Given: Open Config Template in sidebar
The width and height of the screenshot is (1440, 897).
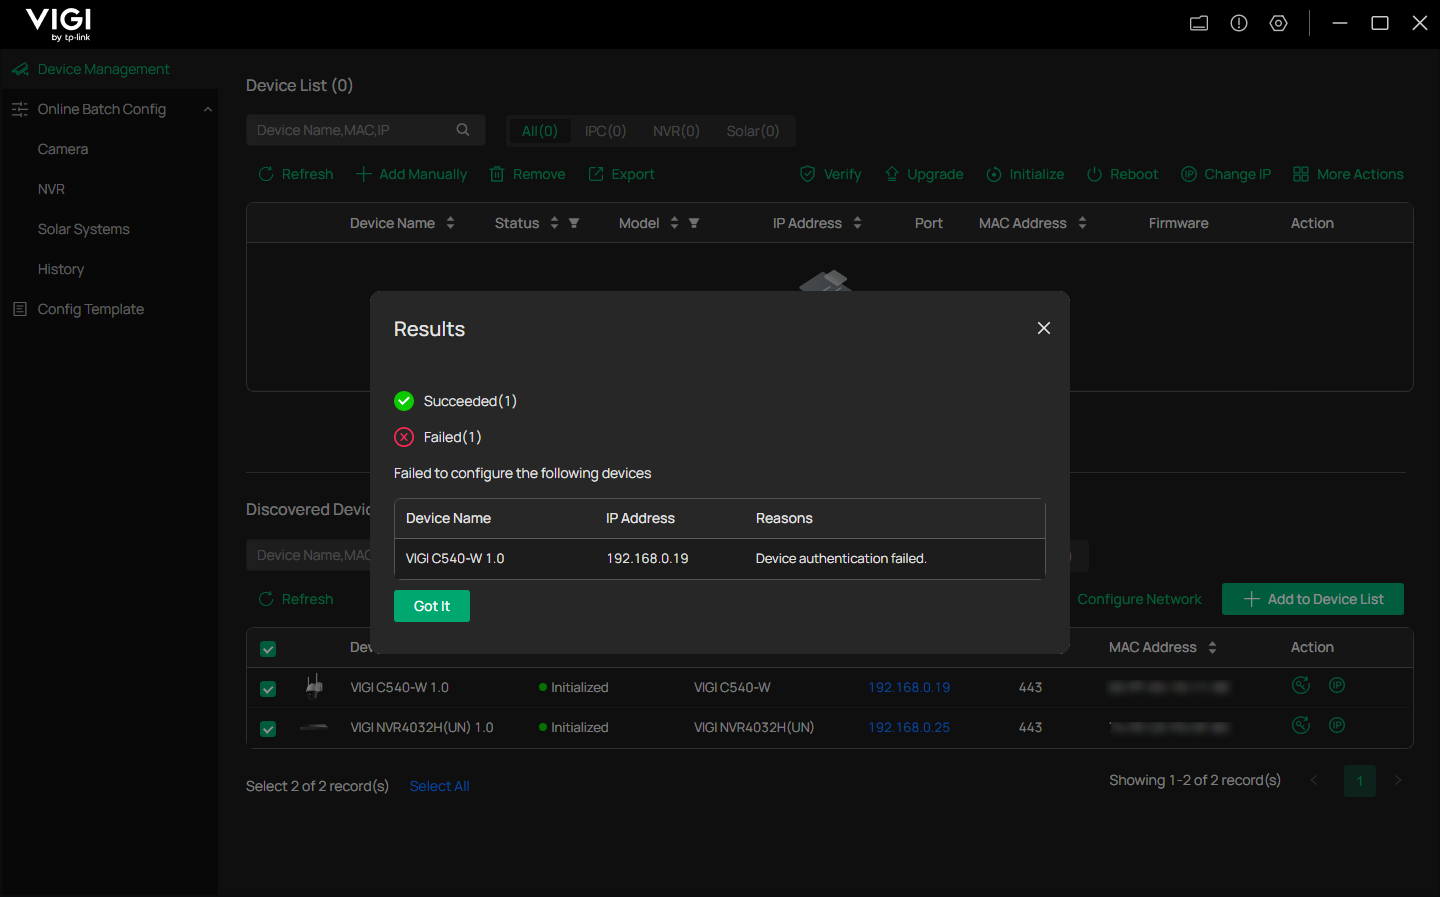Looking at the screenshot, I should [90, 309].
